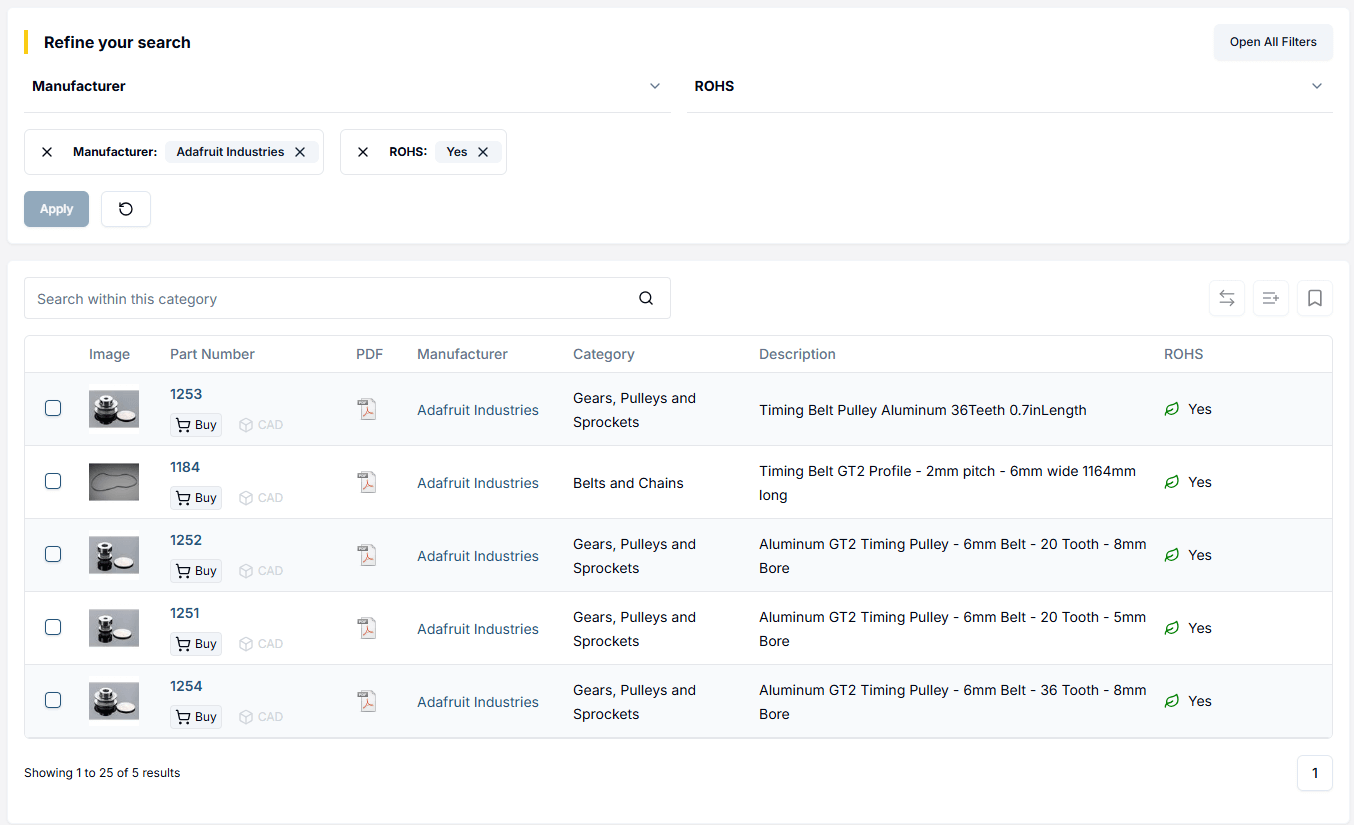This screenshot has width=1354, height=825.
Task: Click the Part Number column header
Action: coord(212,354)
